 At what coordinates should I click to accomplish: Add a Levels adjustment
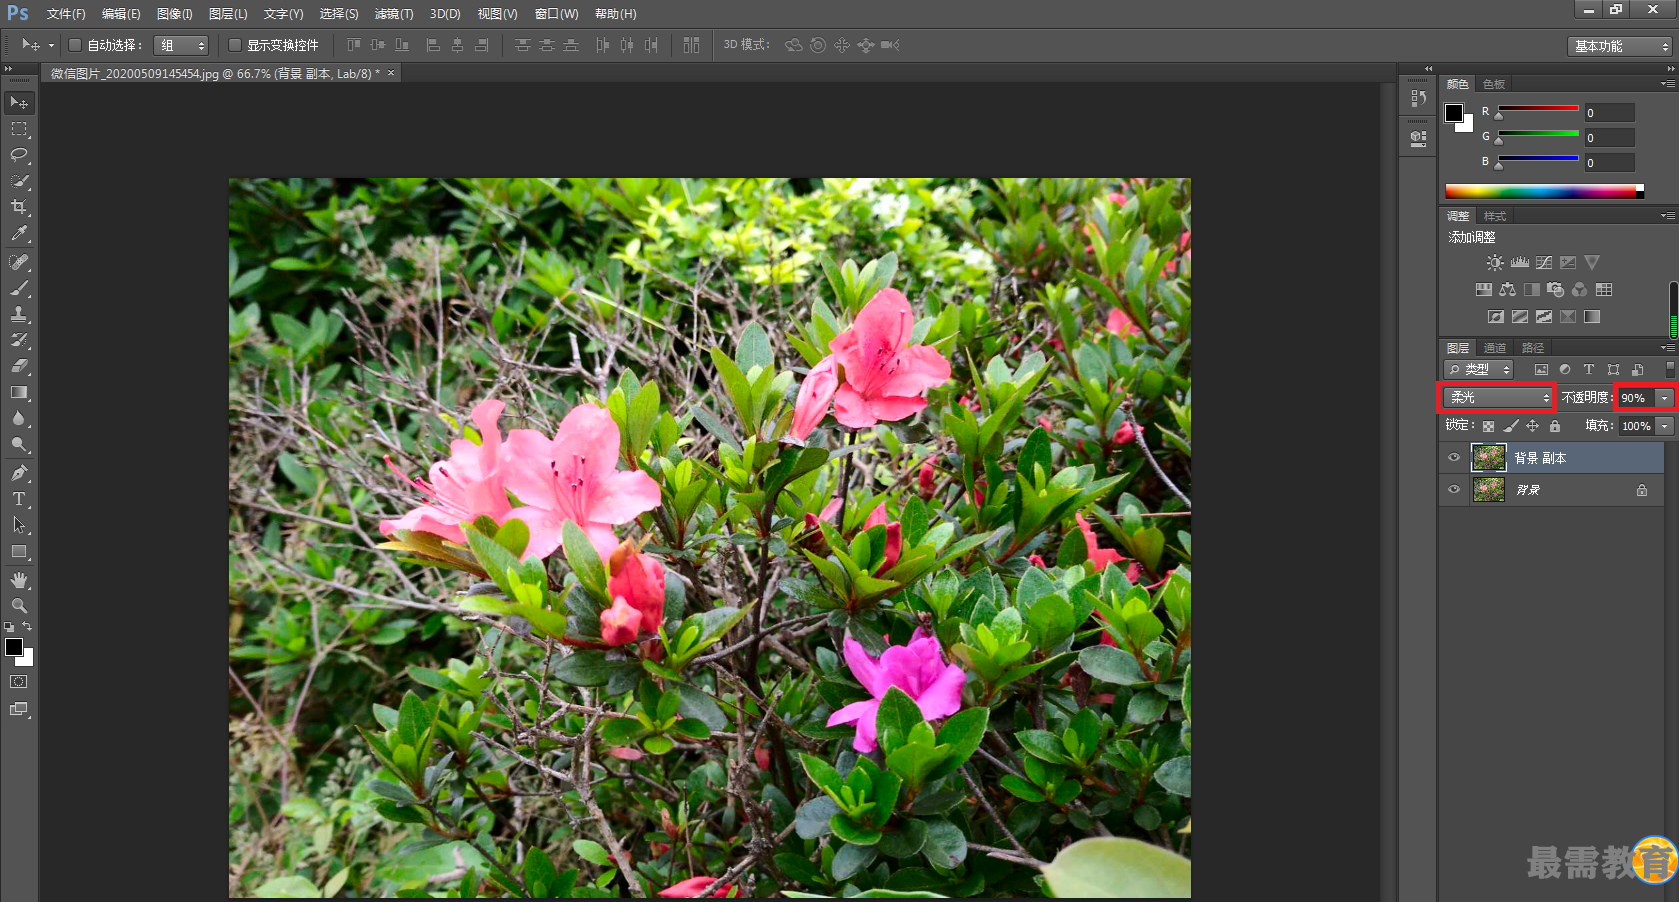1520,262
